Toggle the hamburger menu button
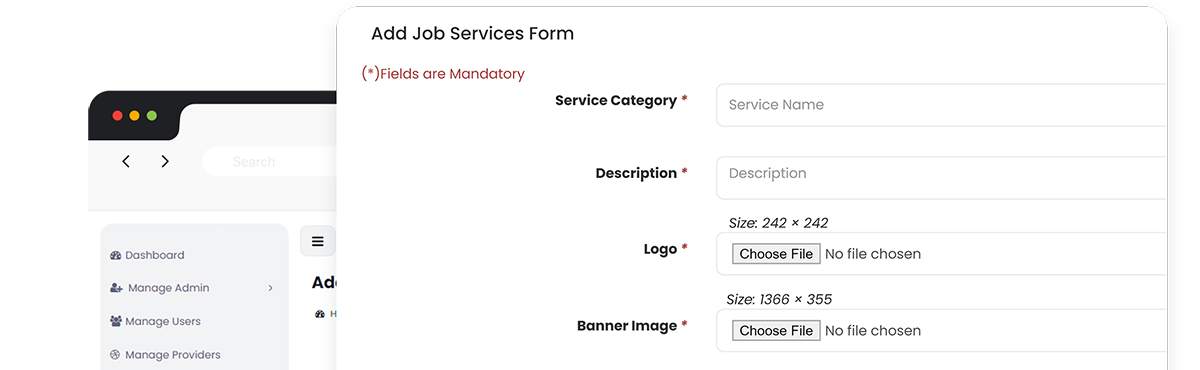This screenshot has height=370, width=1200. click(x=318, y=241)
